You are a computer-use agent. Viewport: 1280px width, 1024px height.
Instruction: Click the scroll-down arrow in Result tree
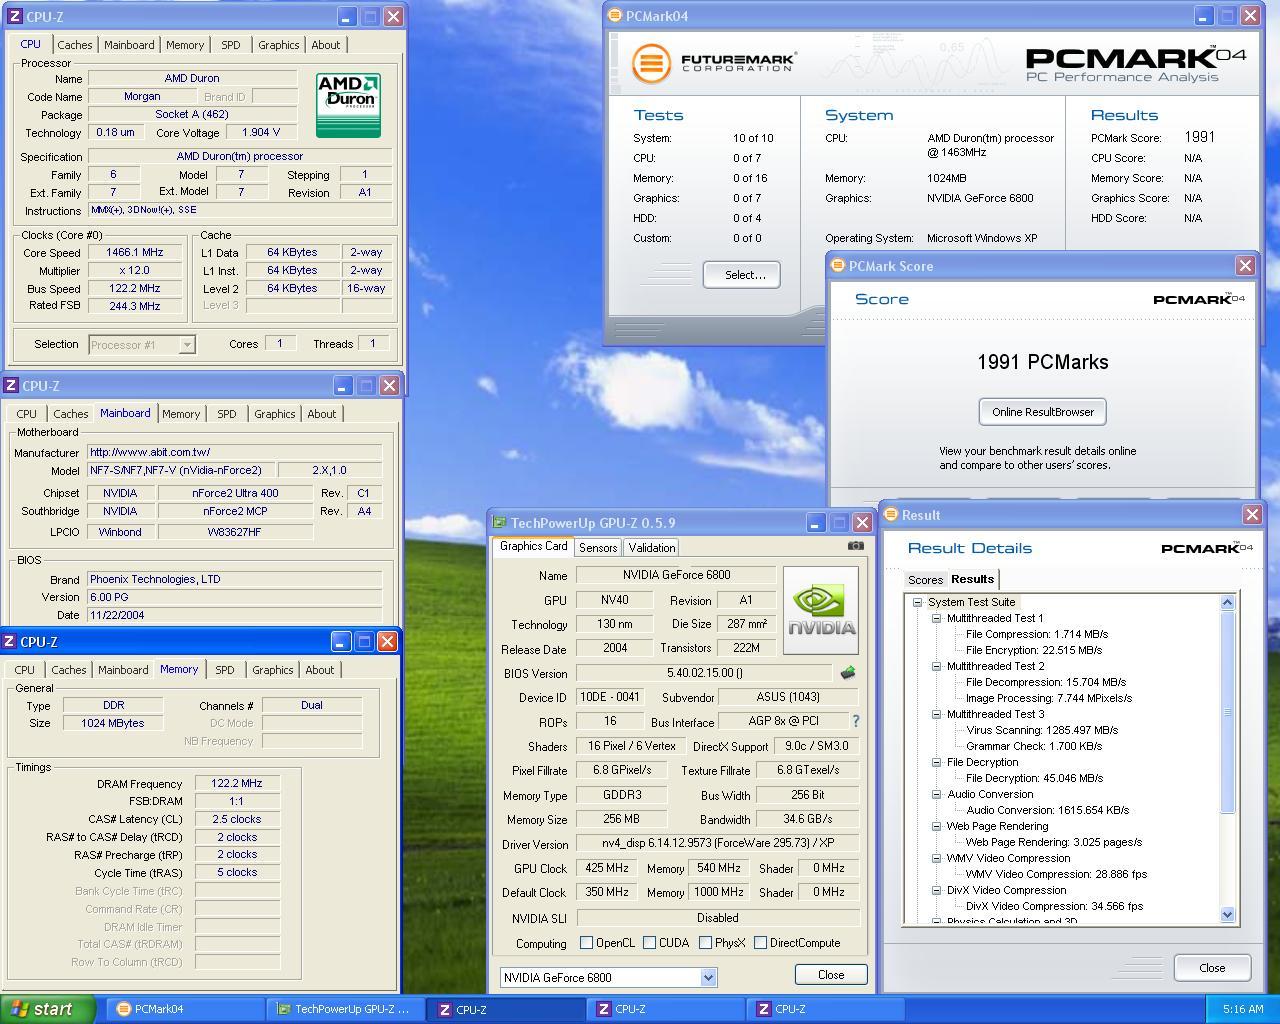point(1228,914)
